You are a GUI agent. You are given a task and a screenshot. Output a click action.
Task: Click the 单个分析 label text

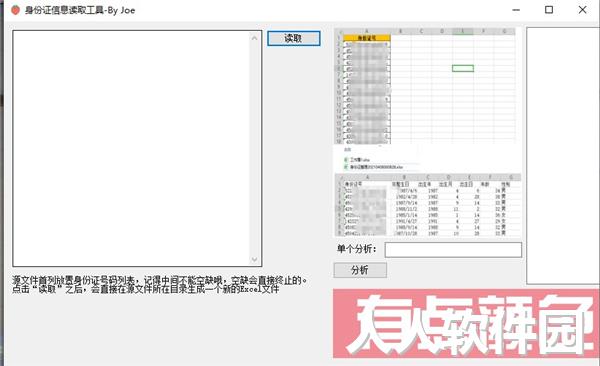pyautogui.click(x=357, y=249)
